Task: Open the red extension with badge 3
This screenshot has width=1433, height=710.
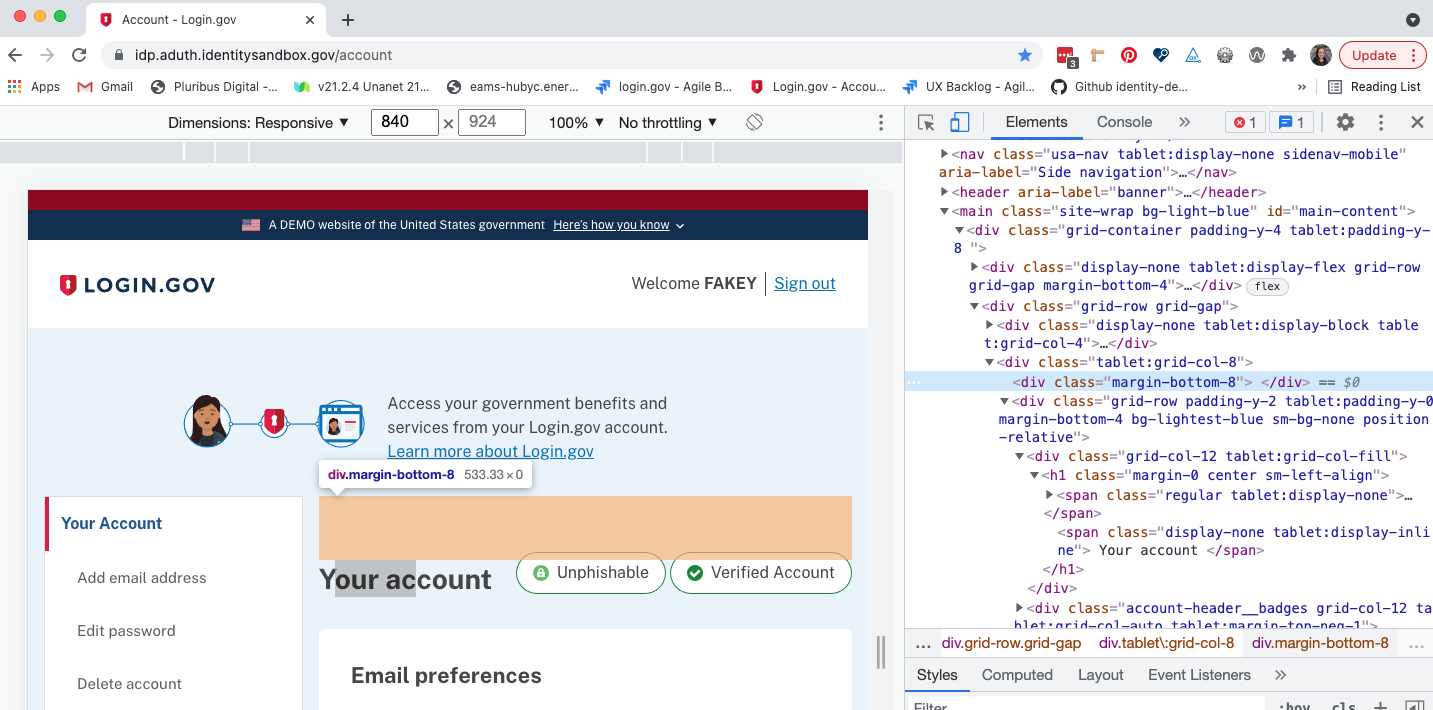Action: [1066, 56]
